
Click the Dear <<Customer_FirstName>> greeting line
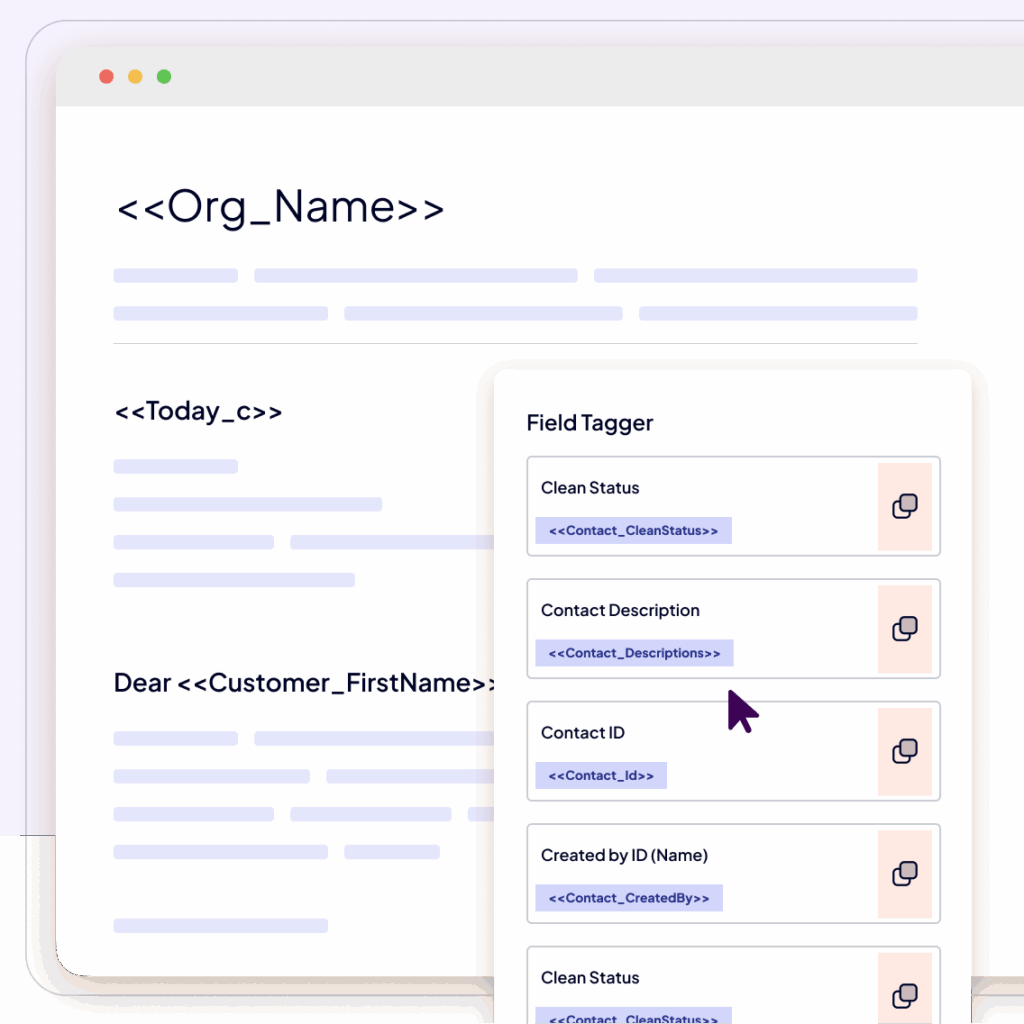[x=304, y=683]
